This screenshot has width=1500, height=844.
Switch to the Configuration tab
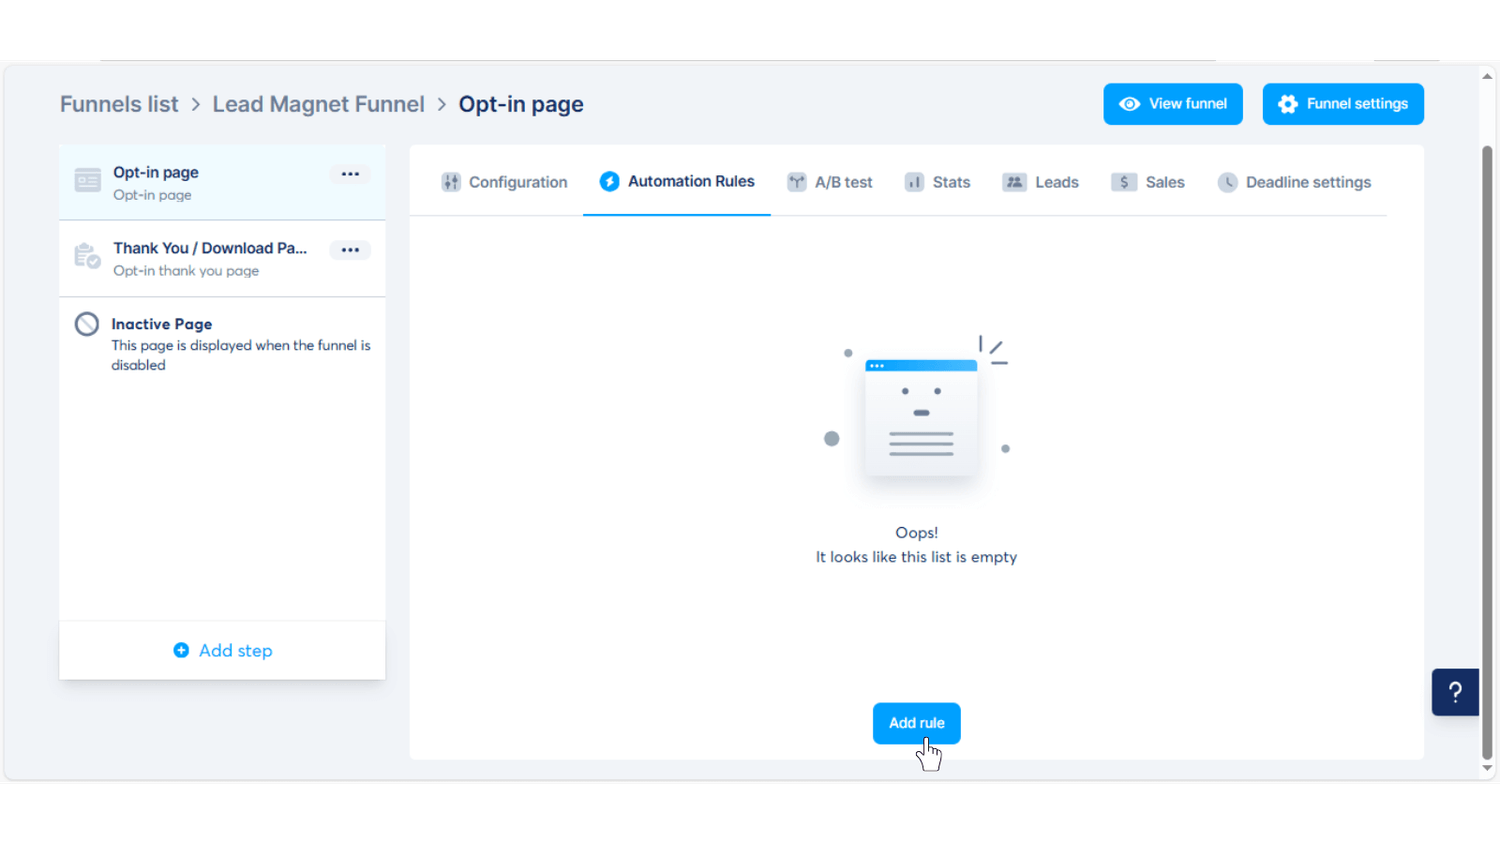(x=505, y=182)
